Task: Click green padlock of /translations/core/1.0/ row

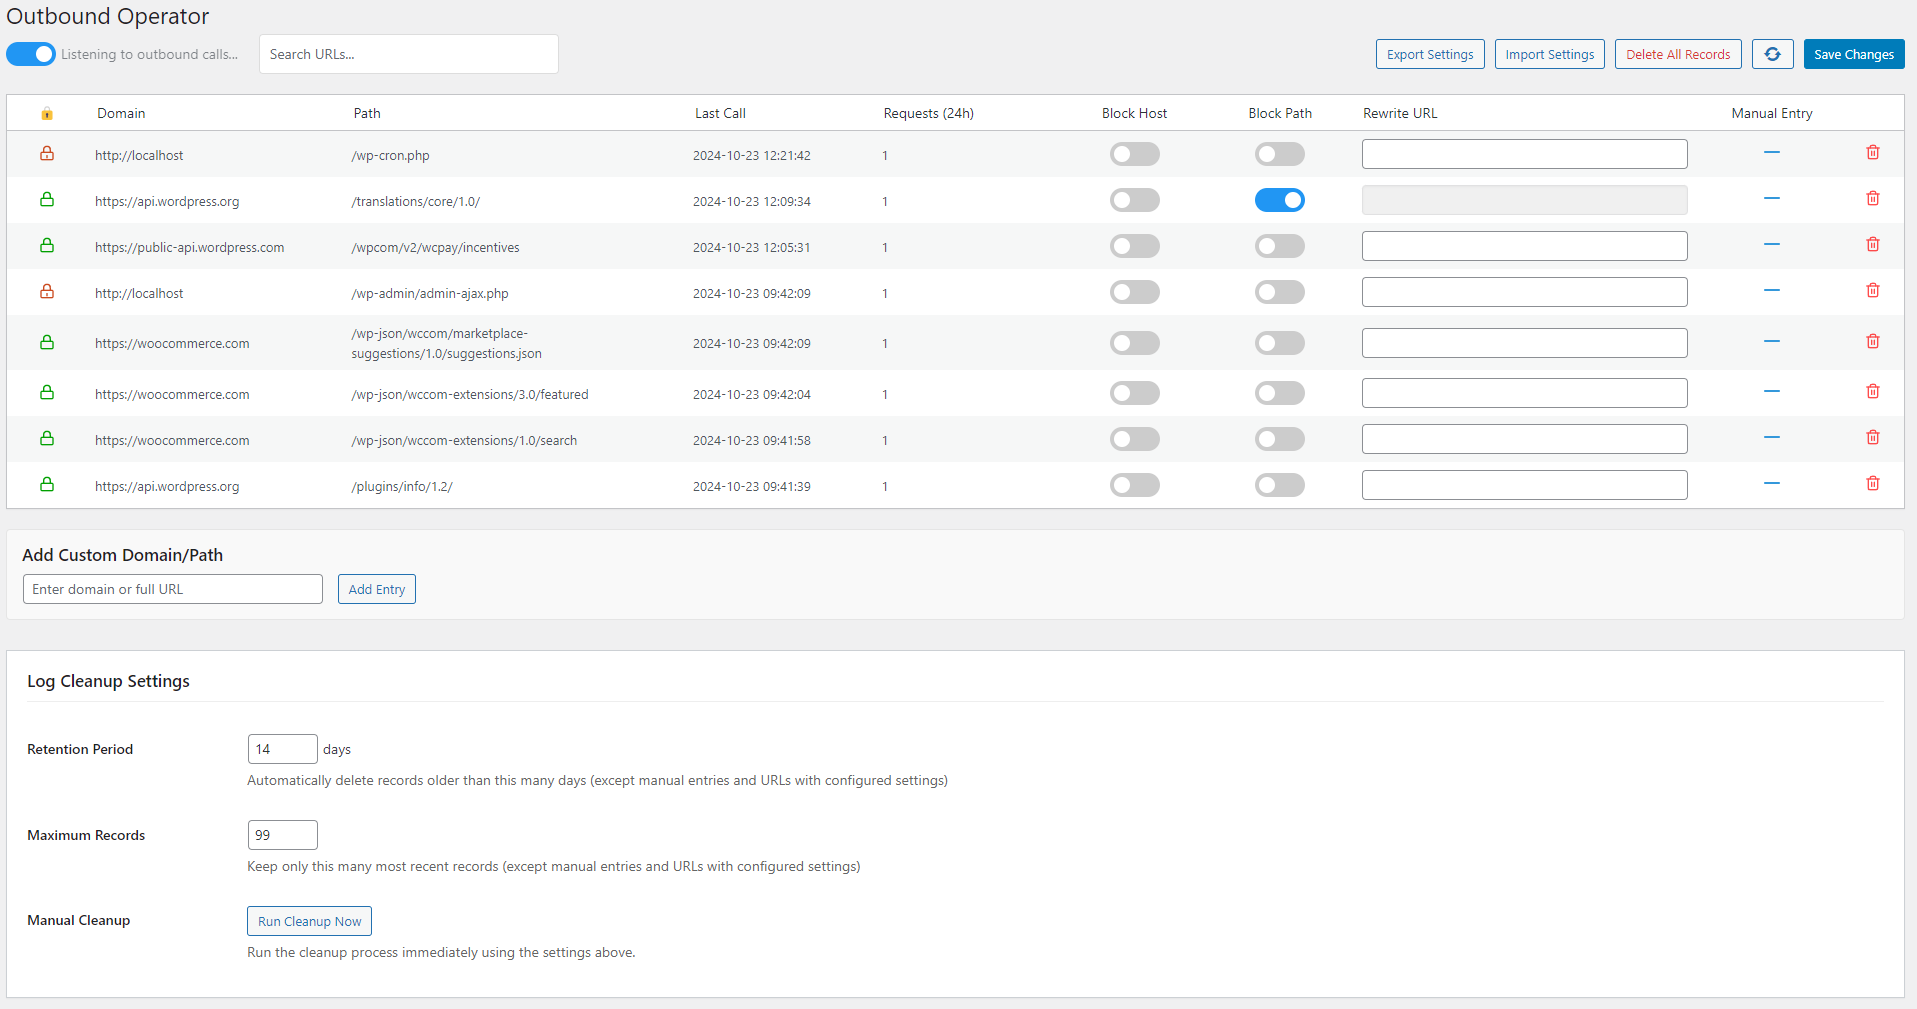Action: coord(47,199)
